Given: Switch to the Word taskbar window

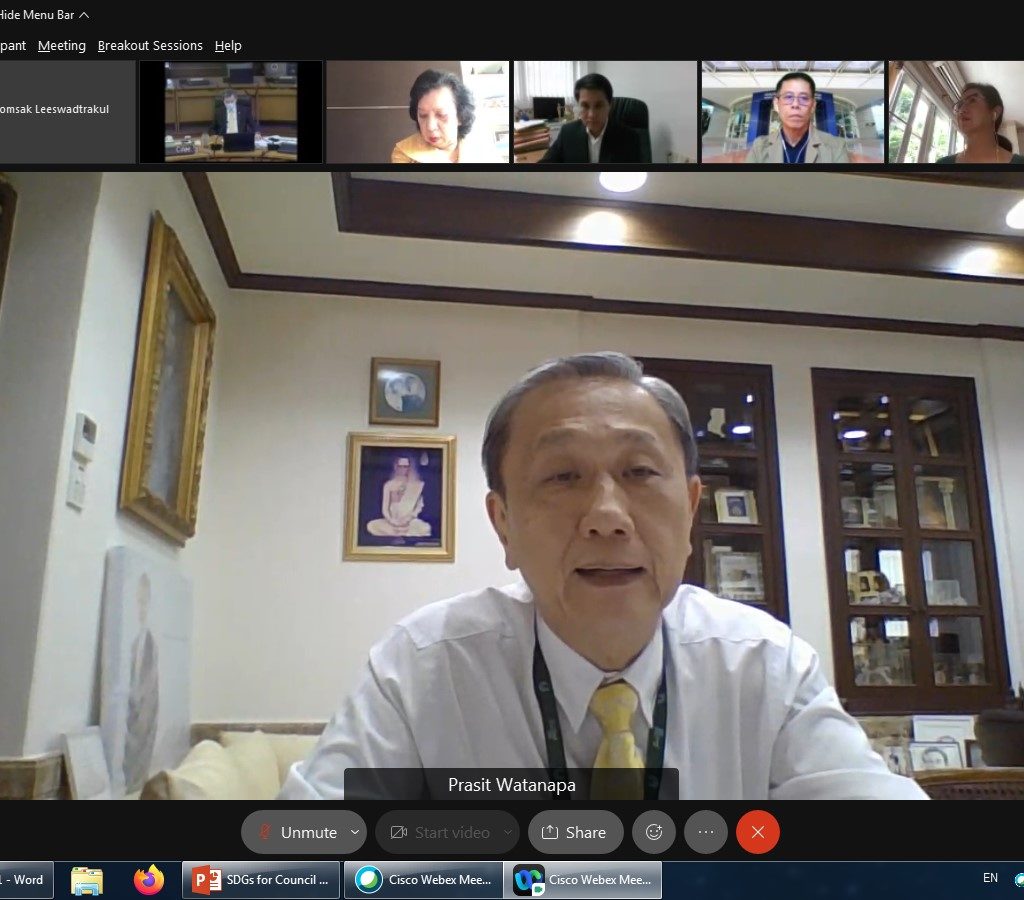Looking at the screenshot, I should 25,880.
